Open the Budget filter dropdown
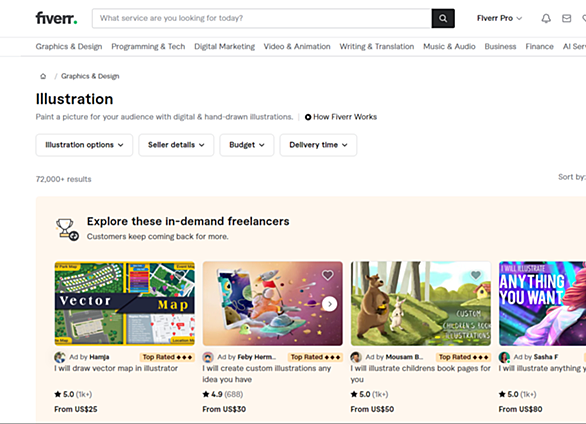 [247, 145]
